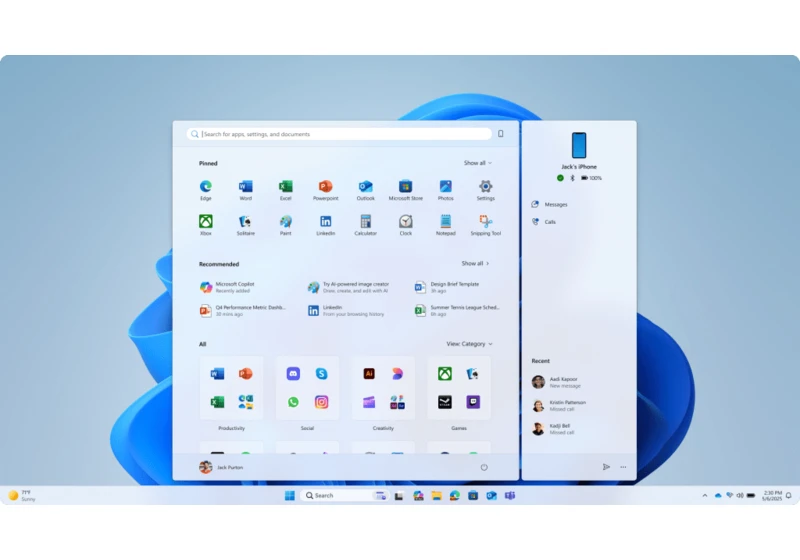The image size is (800, 560).
Task: Open Microsoft Teams from the taskbar
Action: click(510, 496)
